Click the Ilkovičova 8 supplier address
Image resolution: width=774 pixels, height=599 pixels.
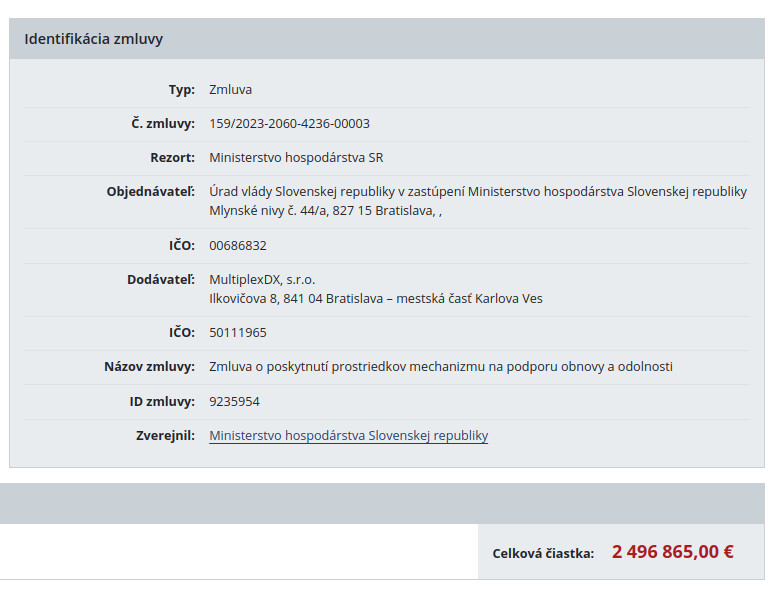[375, 299]
